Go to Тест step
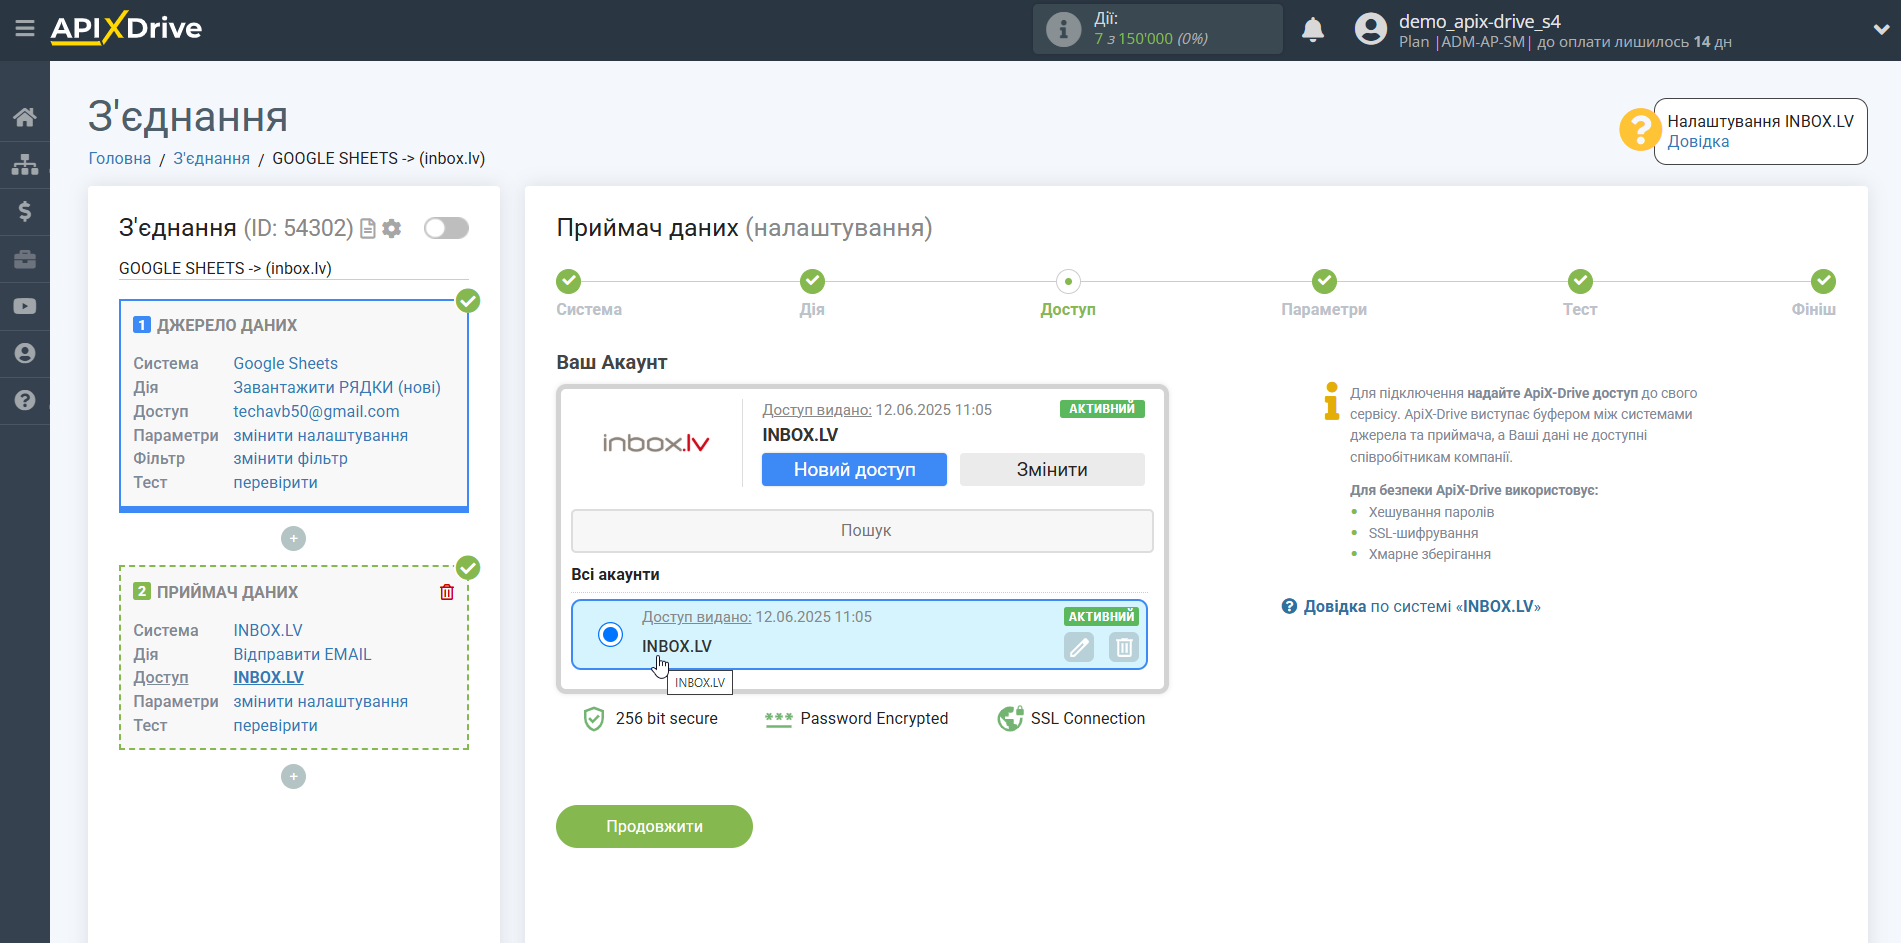Screen dimensions: 1901x943 tap(1580, 281)
